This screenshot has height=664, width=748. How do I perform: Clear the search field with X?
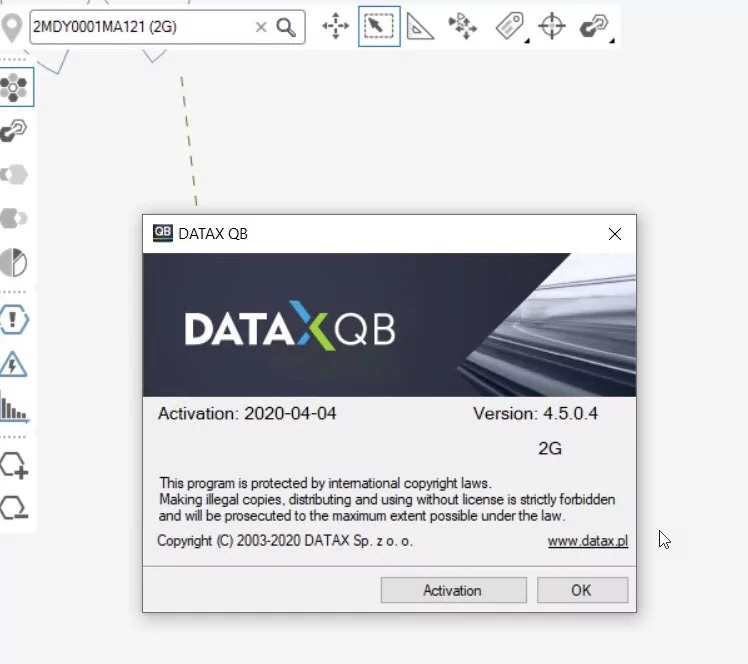coord(261,27)
